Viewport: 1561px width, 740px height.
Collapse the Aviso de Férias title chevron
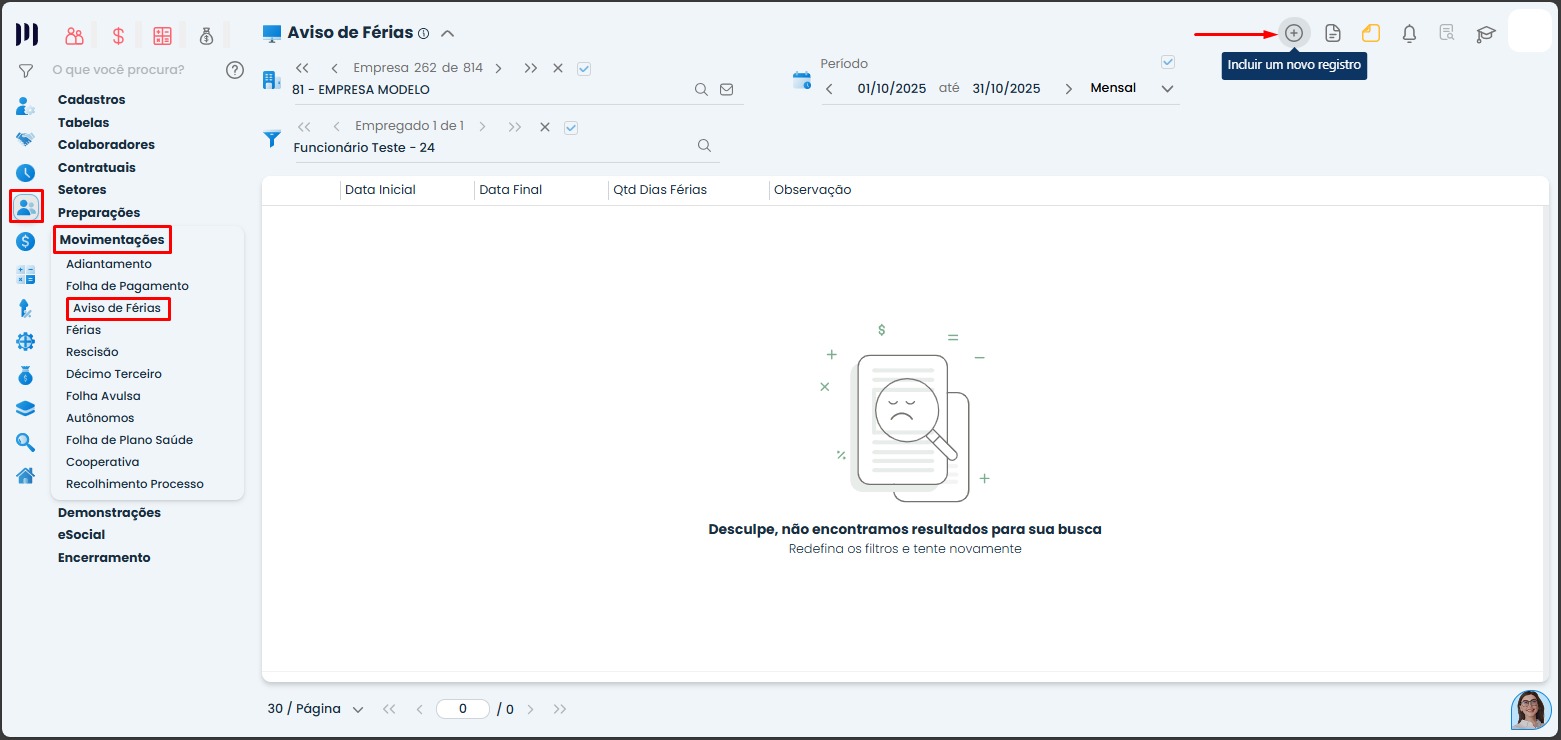pyautogui.click(x=448, y=33)
